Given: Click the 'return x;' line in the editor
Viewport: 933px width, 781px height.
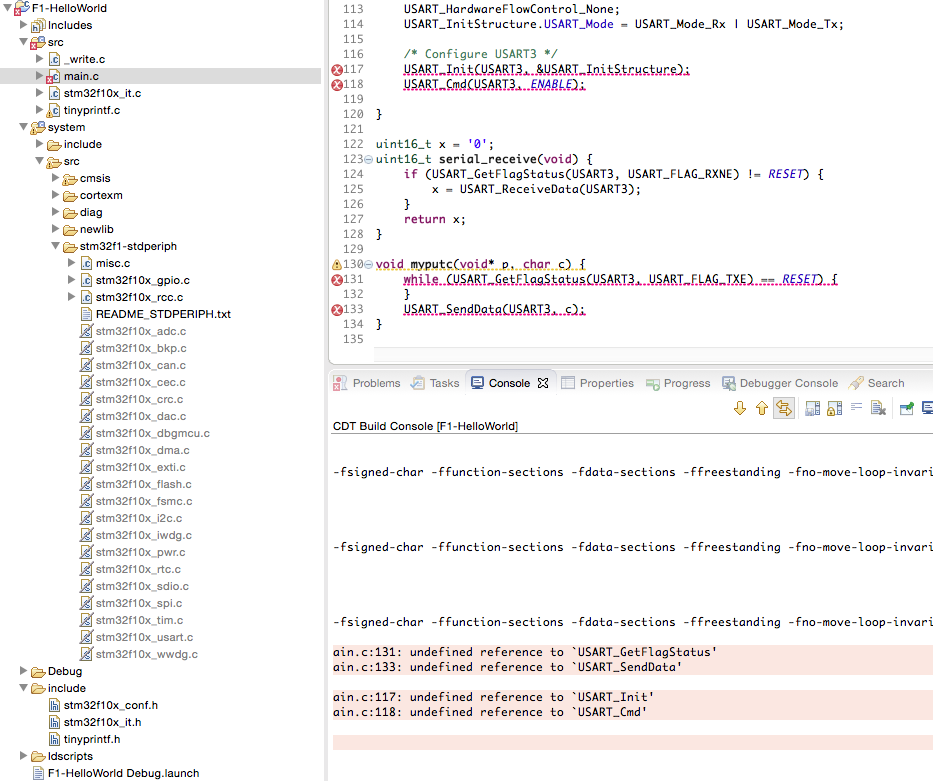Looking at the screenshot, I should coord(434,219).
